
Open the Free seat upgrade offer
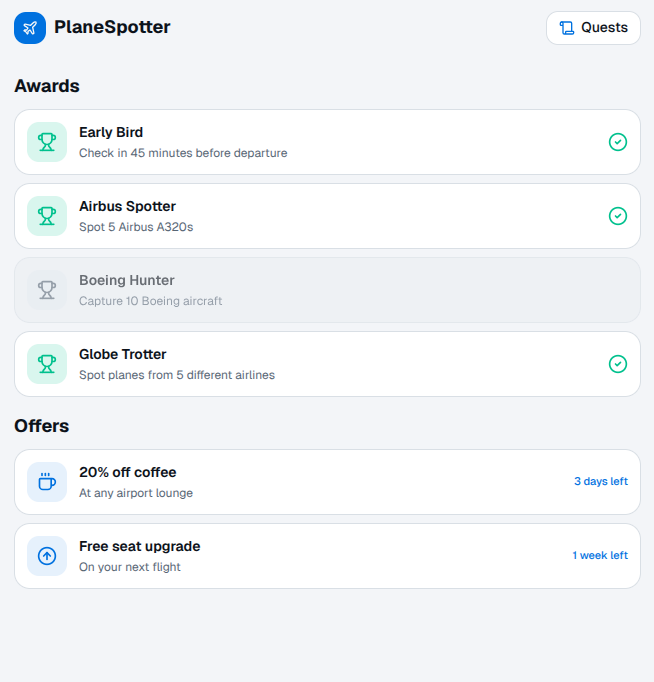pos(300,556)
